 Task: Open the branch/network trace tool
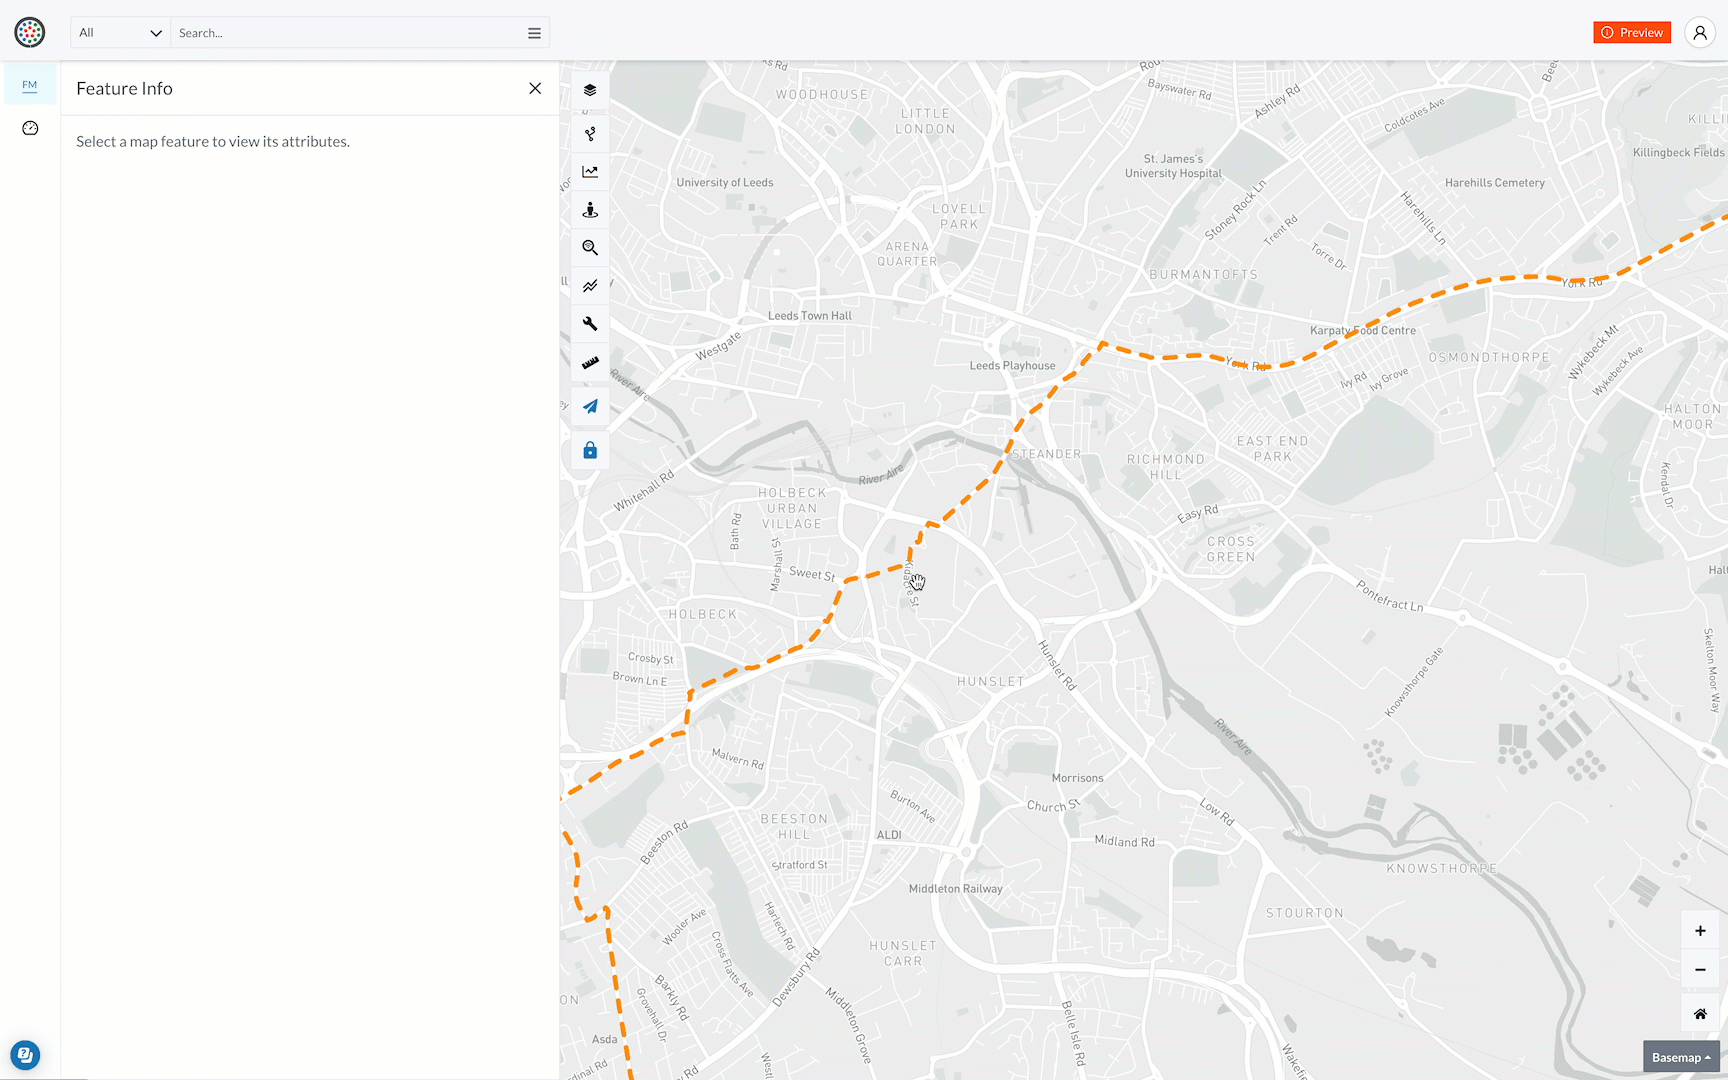tap(590, 134)
